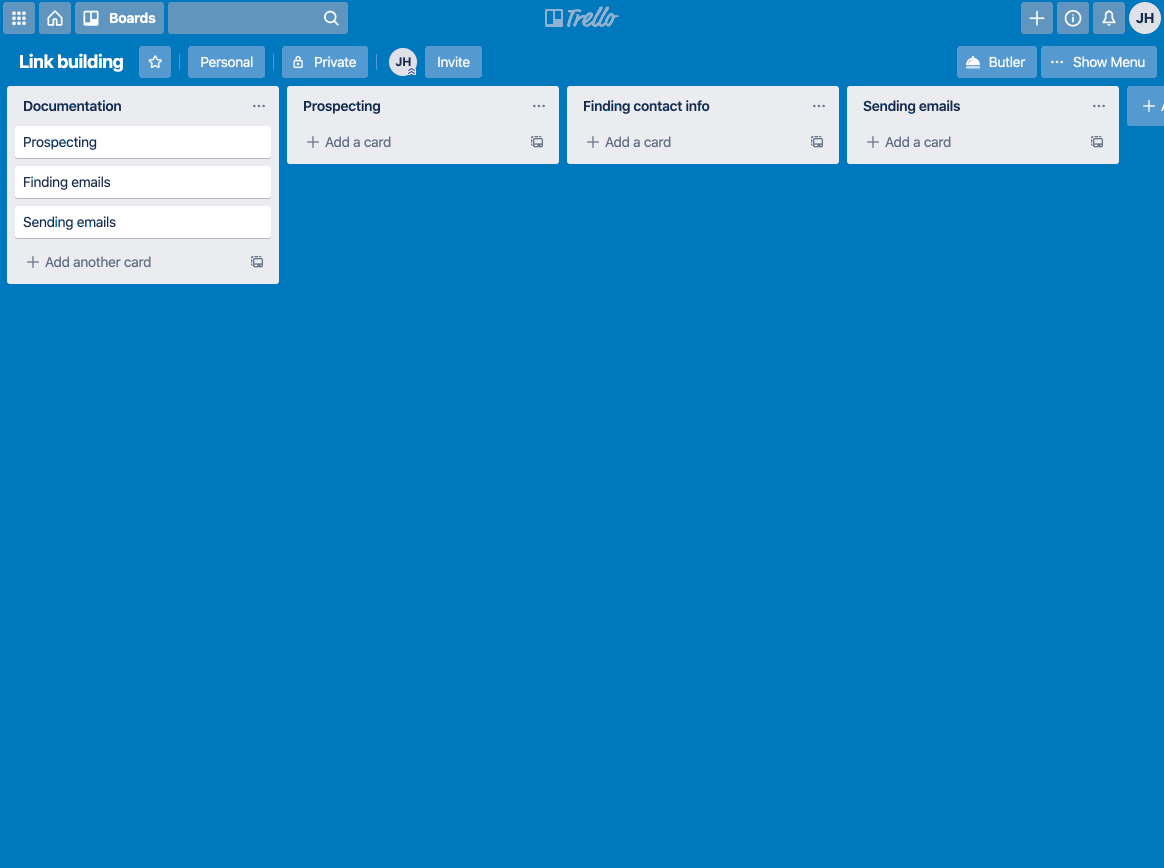Open notifications with the bell icon
The image size is (1164, 868).
(x=1108, y=17)
